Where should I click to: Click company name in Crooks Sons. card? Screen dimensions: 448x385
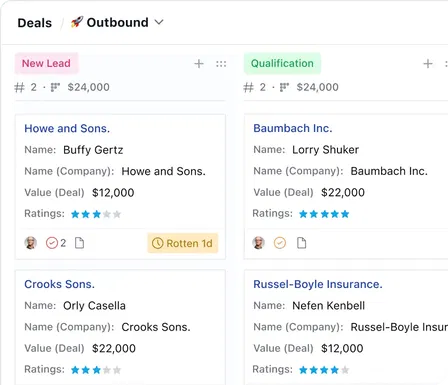click(x=156, y=327)
